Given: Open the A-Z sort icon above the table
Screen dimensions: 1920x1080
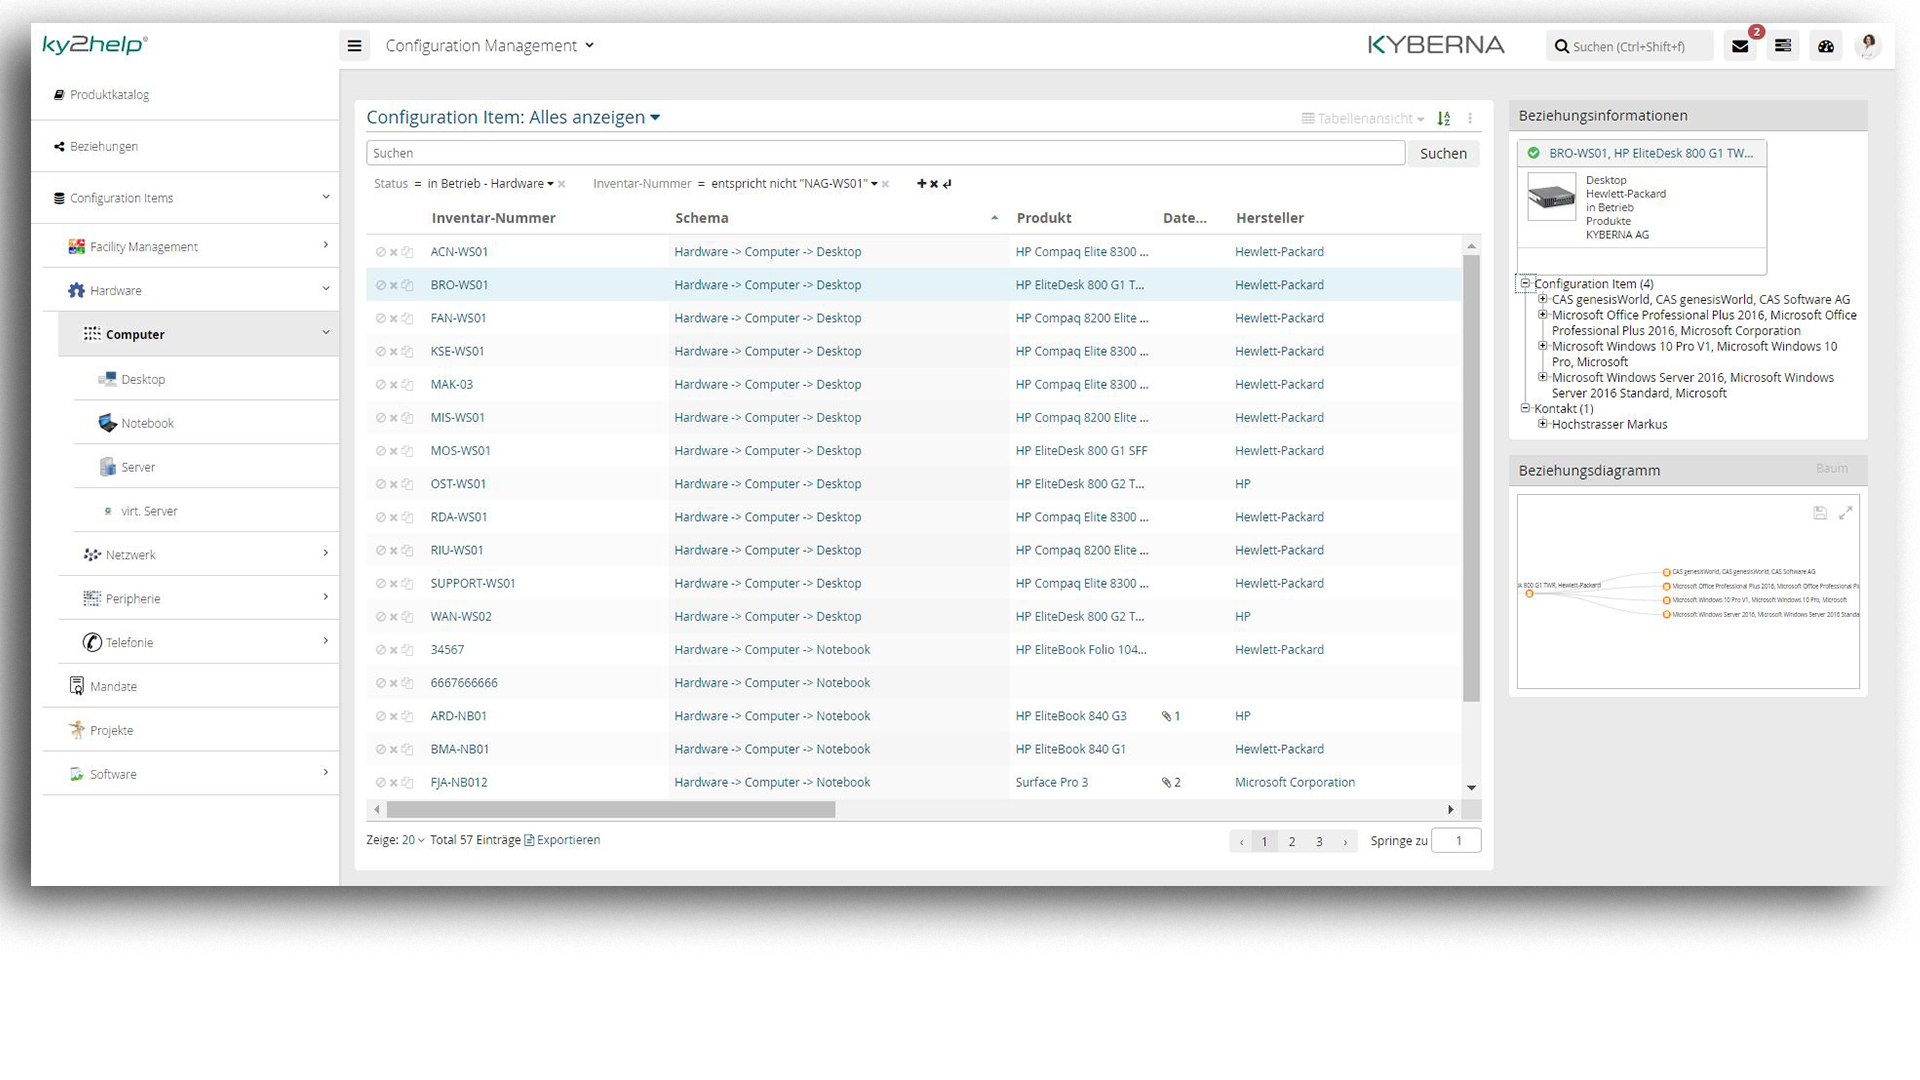Looking at the screenshot, I should [x=1443, y=118].
